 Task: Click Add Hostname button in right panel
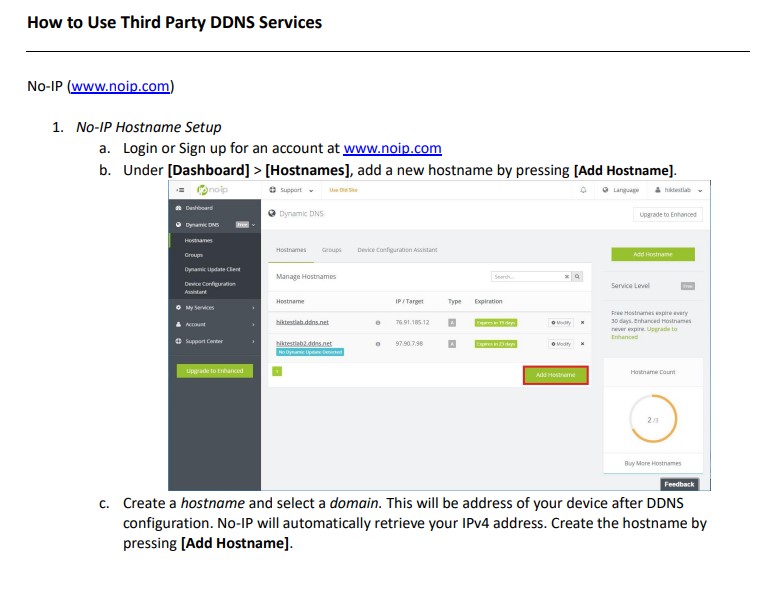tap(653, 254)
